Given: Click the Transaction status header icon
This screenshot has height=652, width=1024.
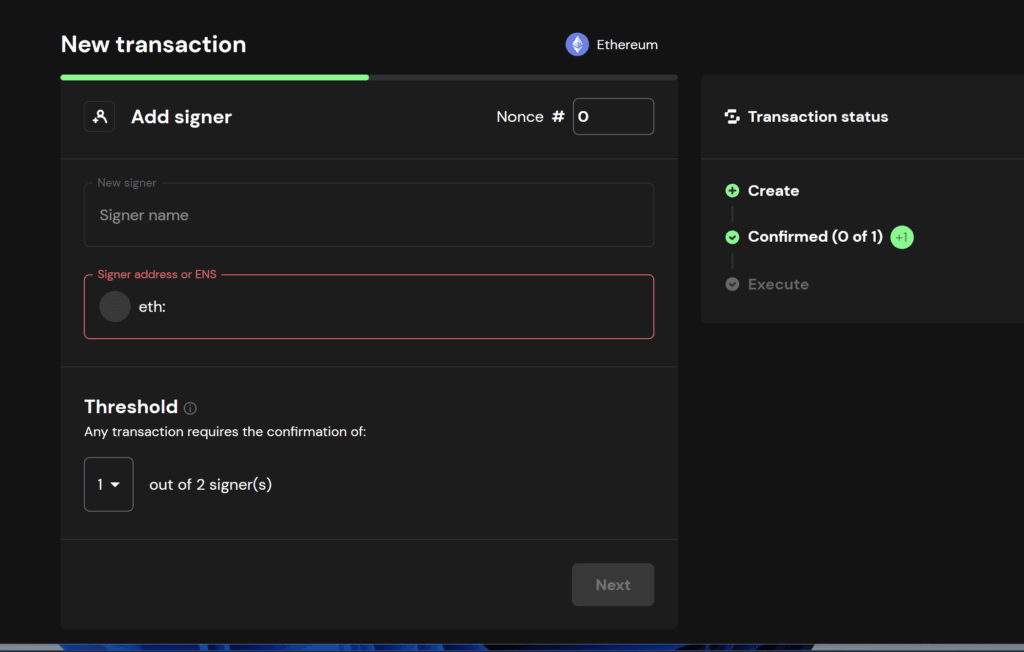Looking at the screenshot, I should [x=732, y=117].
